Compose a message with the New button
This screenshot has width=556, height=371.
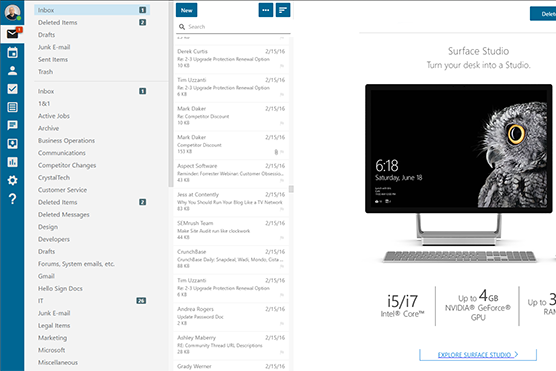pyautogui.click(x=187, y=10)
